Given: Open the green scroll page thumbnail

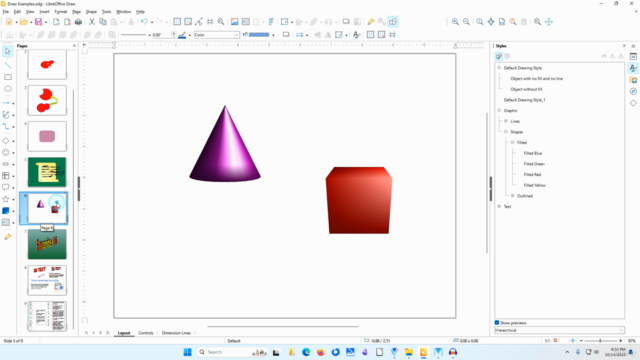Looking at the screenshot, I should coord(47,172).
